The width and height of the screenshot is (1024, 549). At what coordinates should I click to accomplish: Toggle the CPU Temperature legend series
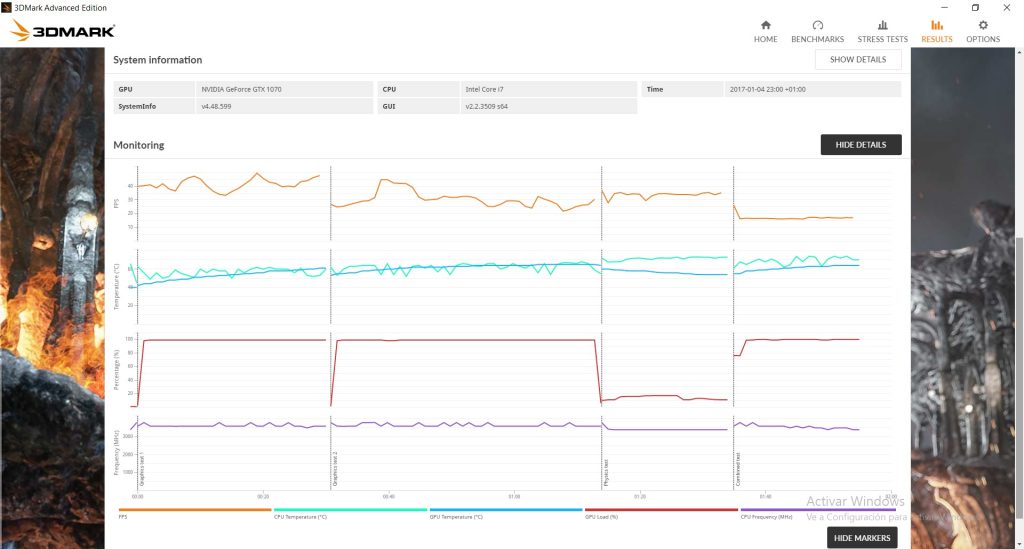pyautogui.click(x=350, y=513)
